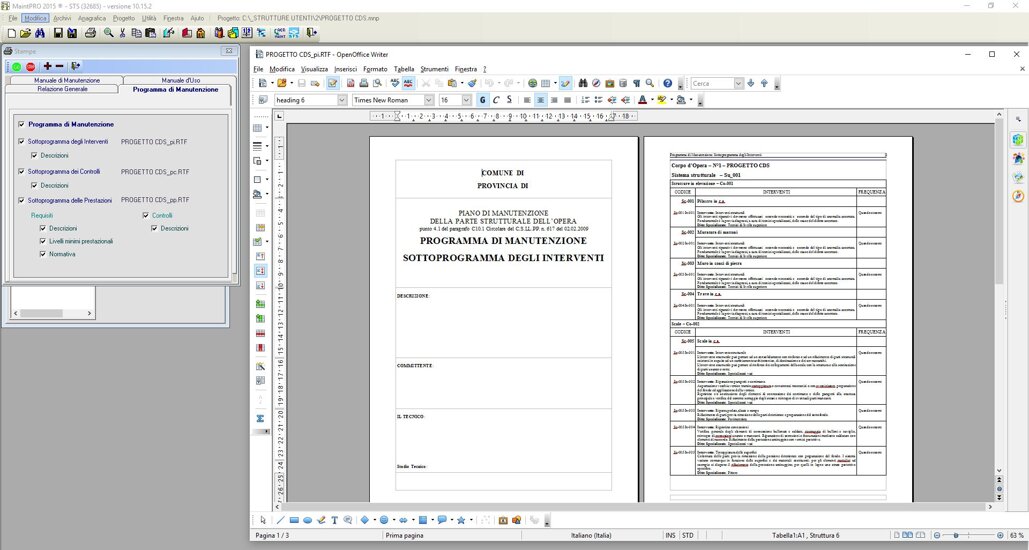The image size is (1029, 550).
Task: Click the printer icon in MaintPRO toolbar
Action: (x=90, y=33)
